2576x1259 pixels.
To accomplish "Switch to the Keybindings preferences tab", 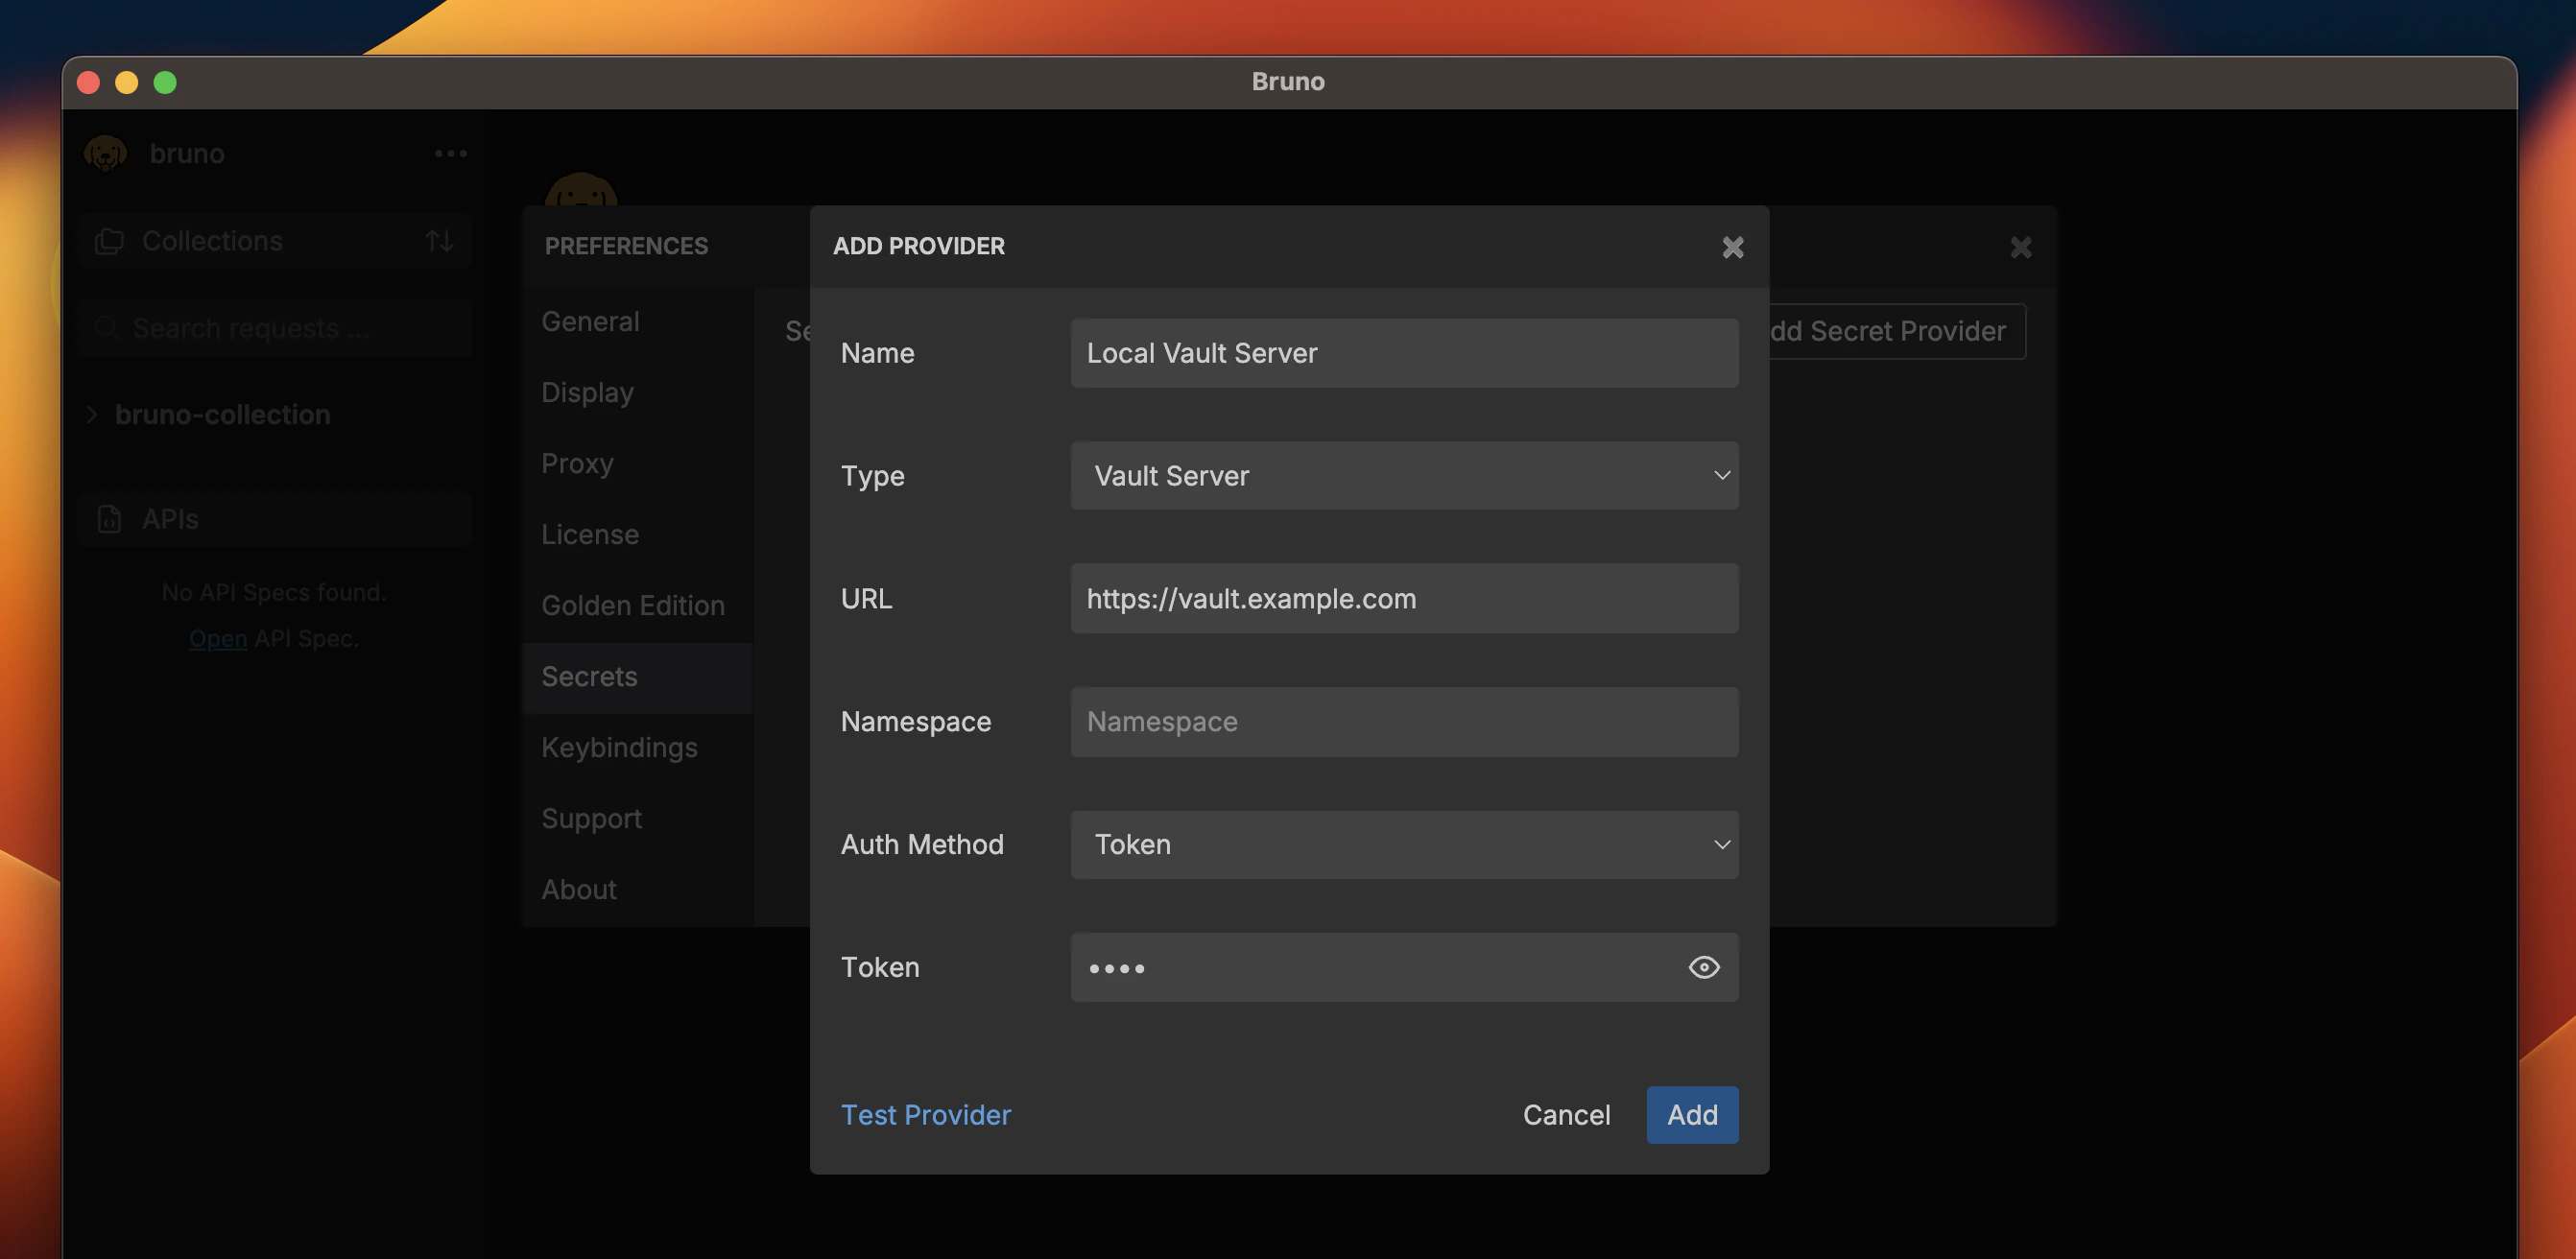I will point(619,747).
